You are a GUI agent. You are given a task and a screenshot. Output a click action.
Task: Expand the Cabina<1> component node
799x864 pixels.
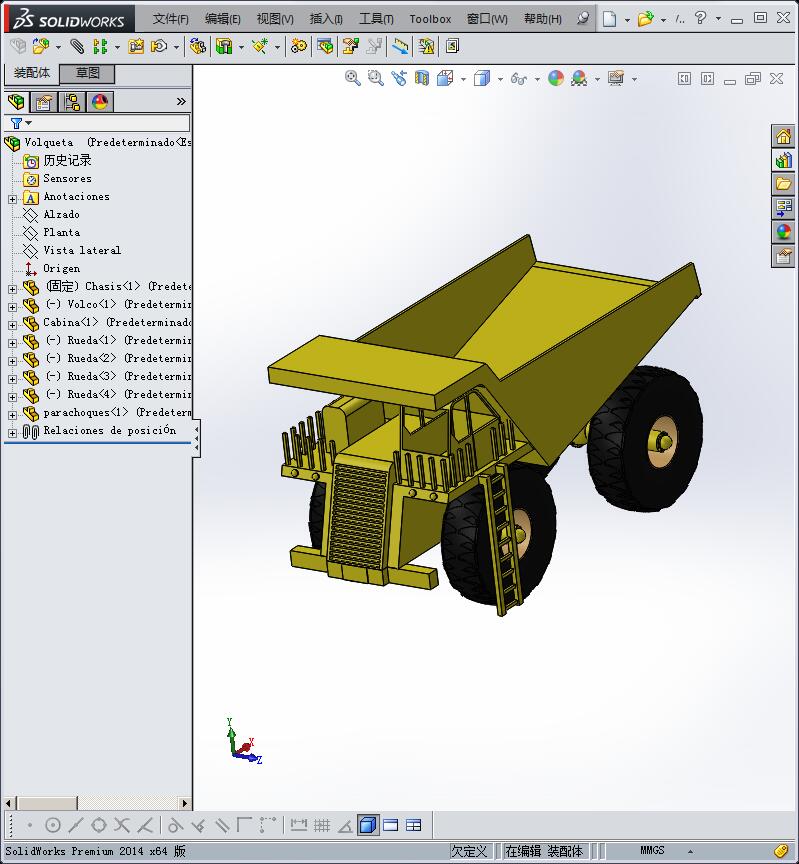(12, 325)
